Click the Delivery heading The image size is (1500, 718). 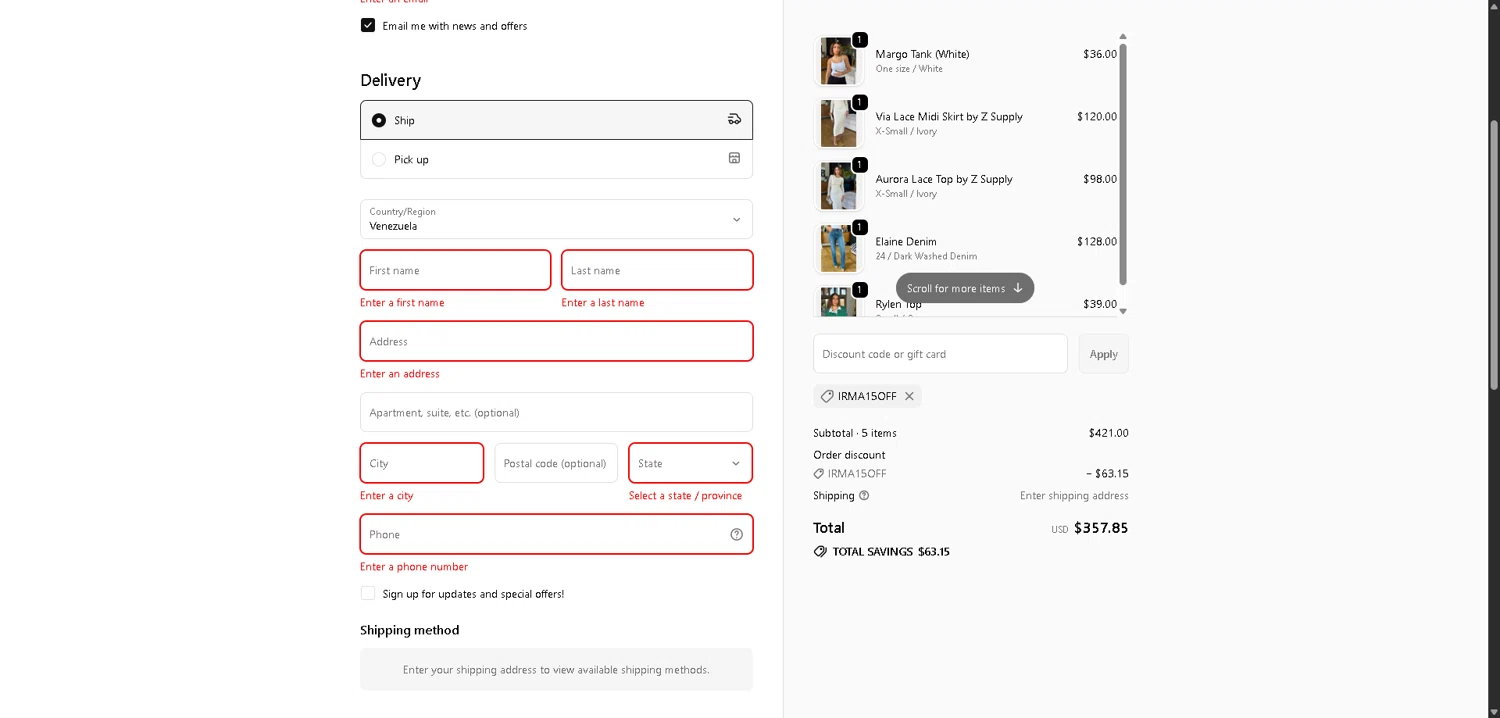(x=390, y=80)
